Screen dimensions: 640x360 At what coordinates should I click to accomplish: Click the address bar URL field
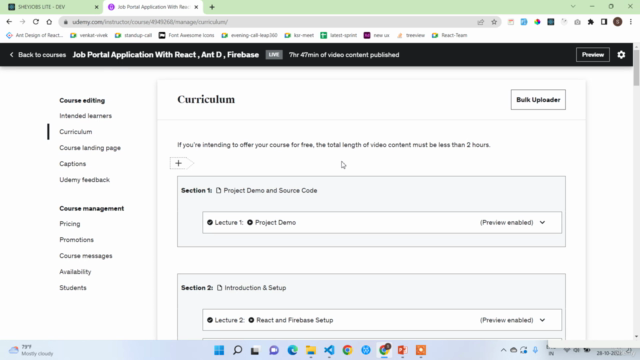pos(269,22)
